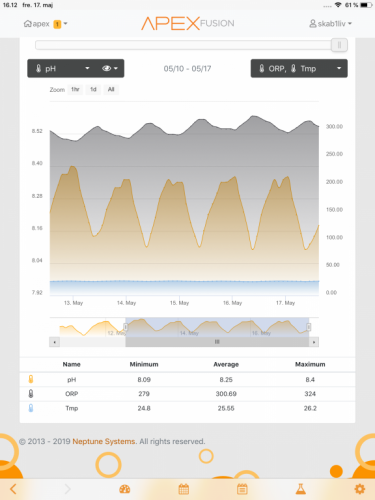
Task: Click the navigator scroll left arrow
Action: pos(54,342)
